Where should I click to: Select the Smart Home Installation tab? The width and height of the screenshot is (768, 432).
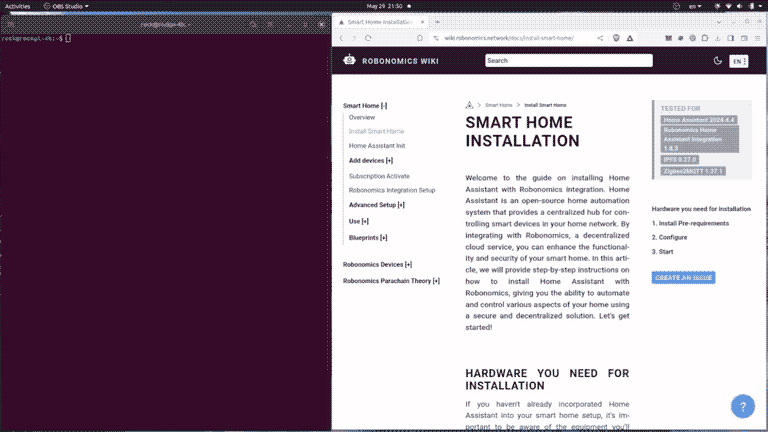(x=380, y=22)
